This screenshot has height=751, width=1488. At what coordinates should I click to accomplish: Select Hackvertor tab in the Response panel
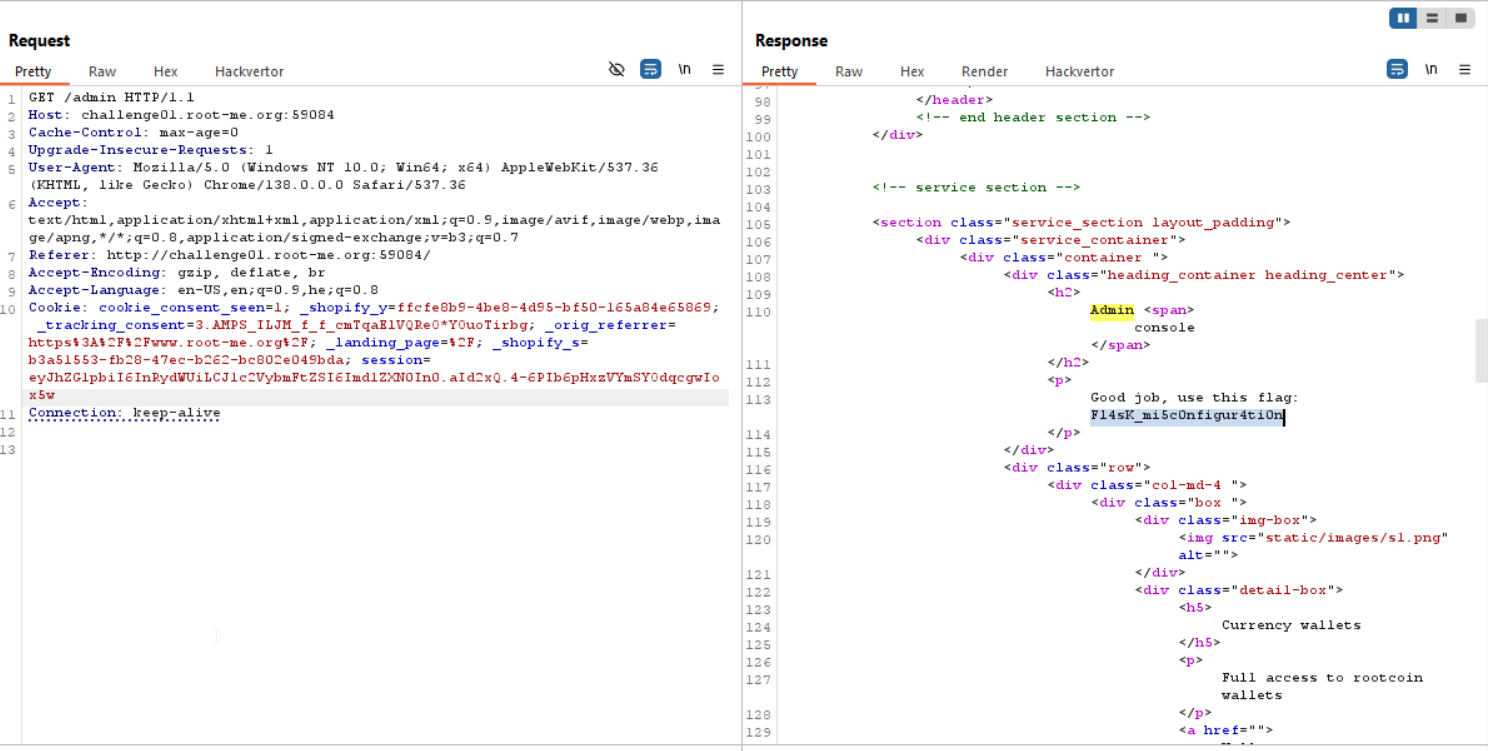[1079, 71]
